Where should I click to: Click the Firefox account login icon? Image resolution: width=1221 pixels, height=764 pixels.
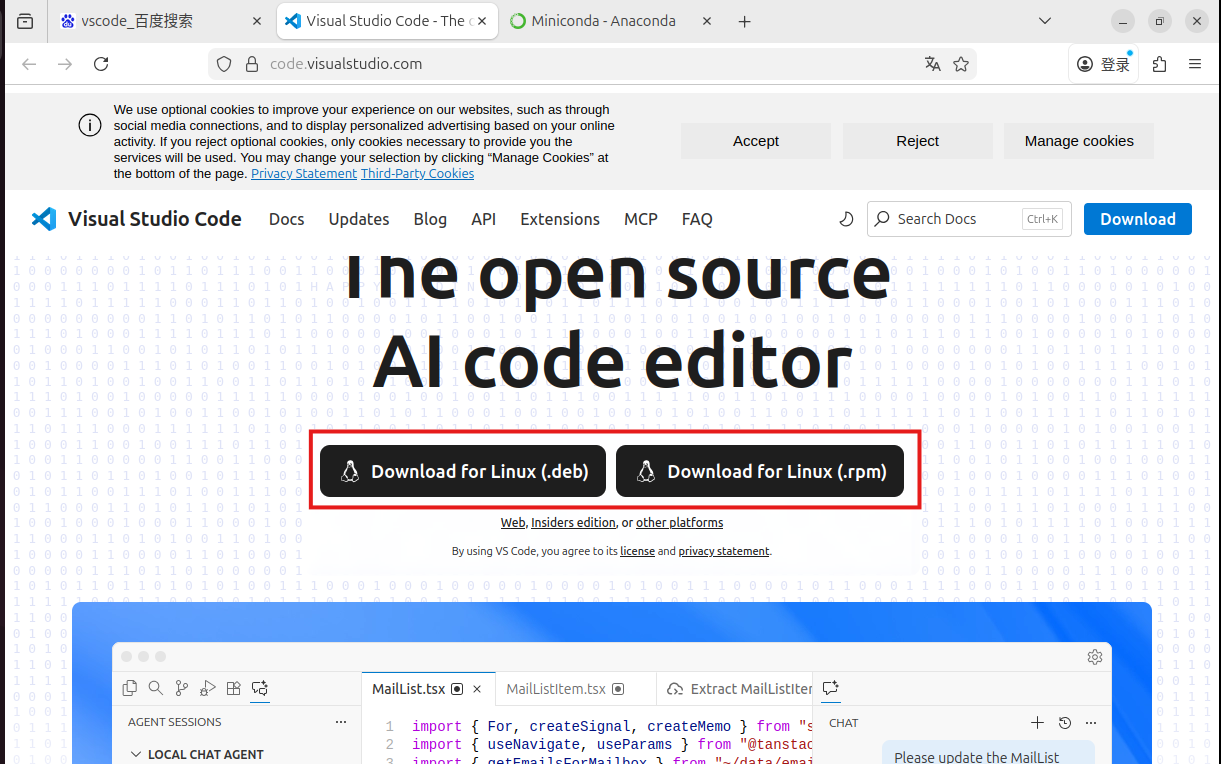point(1103,64)
